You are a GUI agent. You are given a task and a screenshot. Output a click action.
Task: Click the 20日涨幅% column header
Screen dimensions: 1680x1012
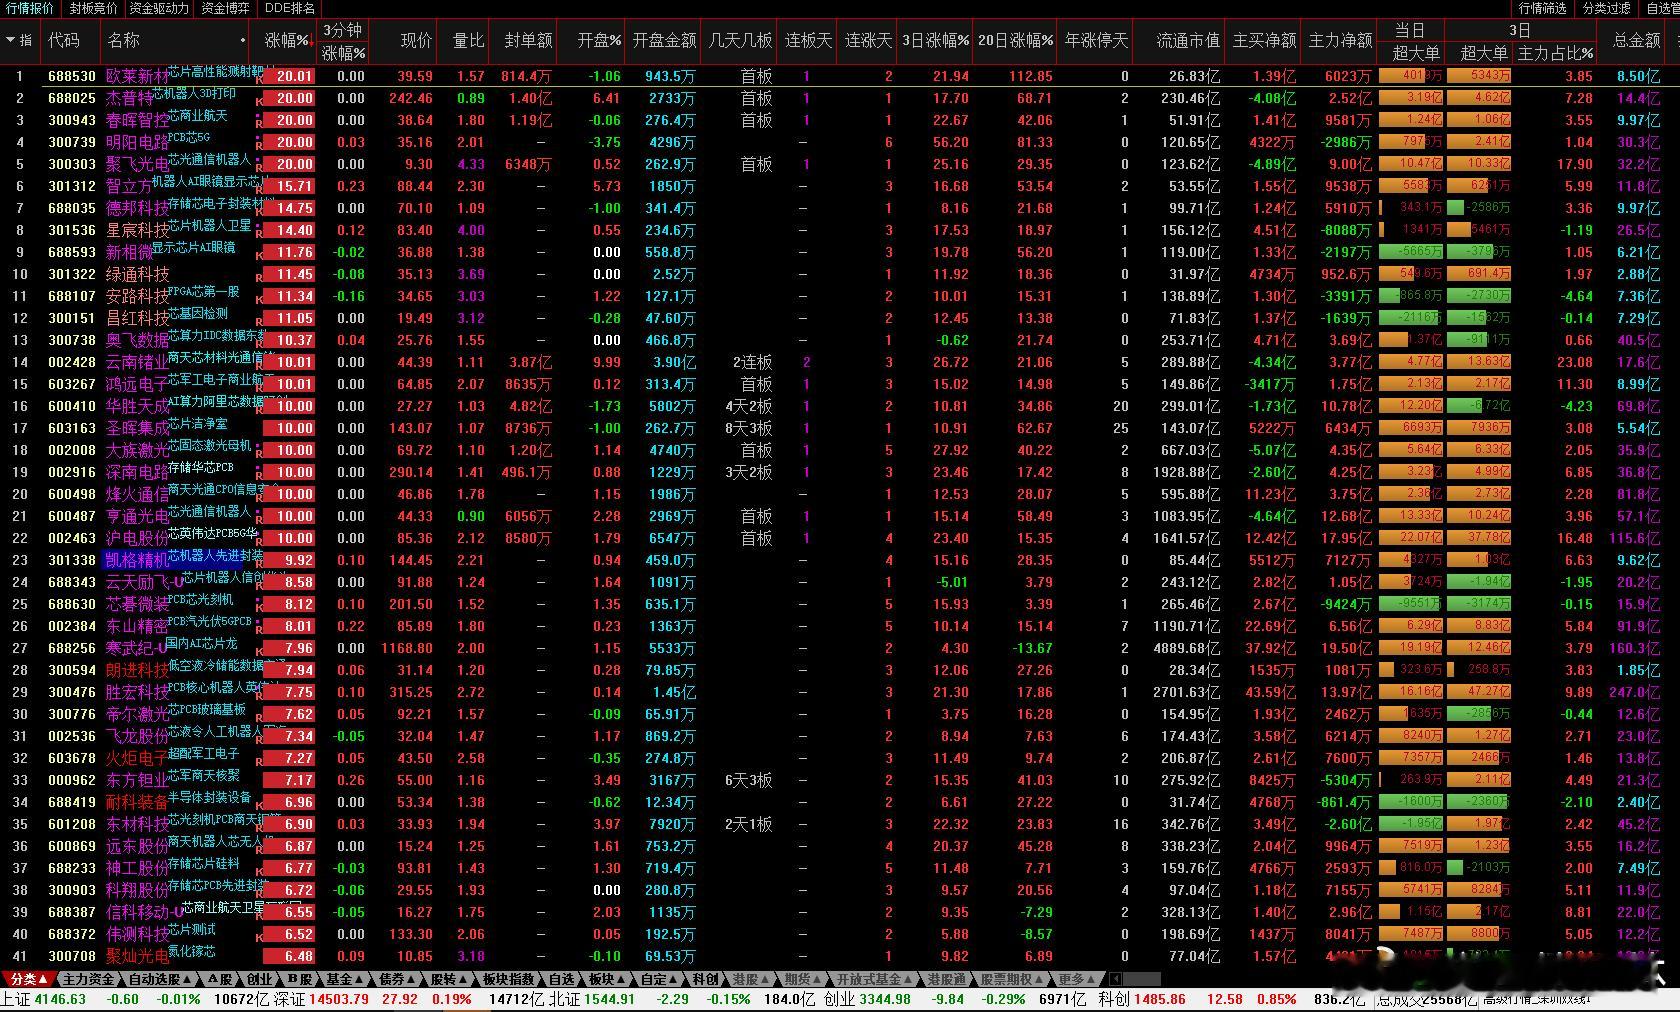point(1015,40)
